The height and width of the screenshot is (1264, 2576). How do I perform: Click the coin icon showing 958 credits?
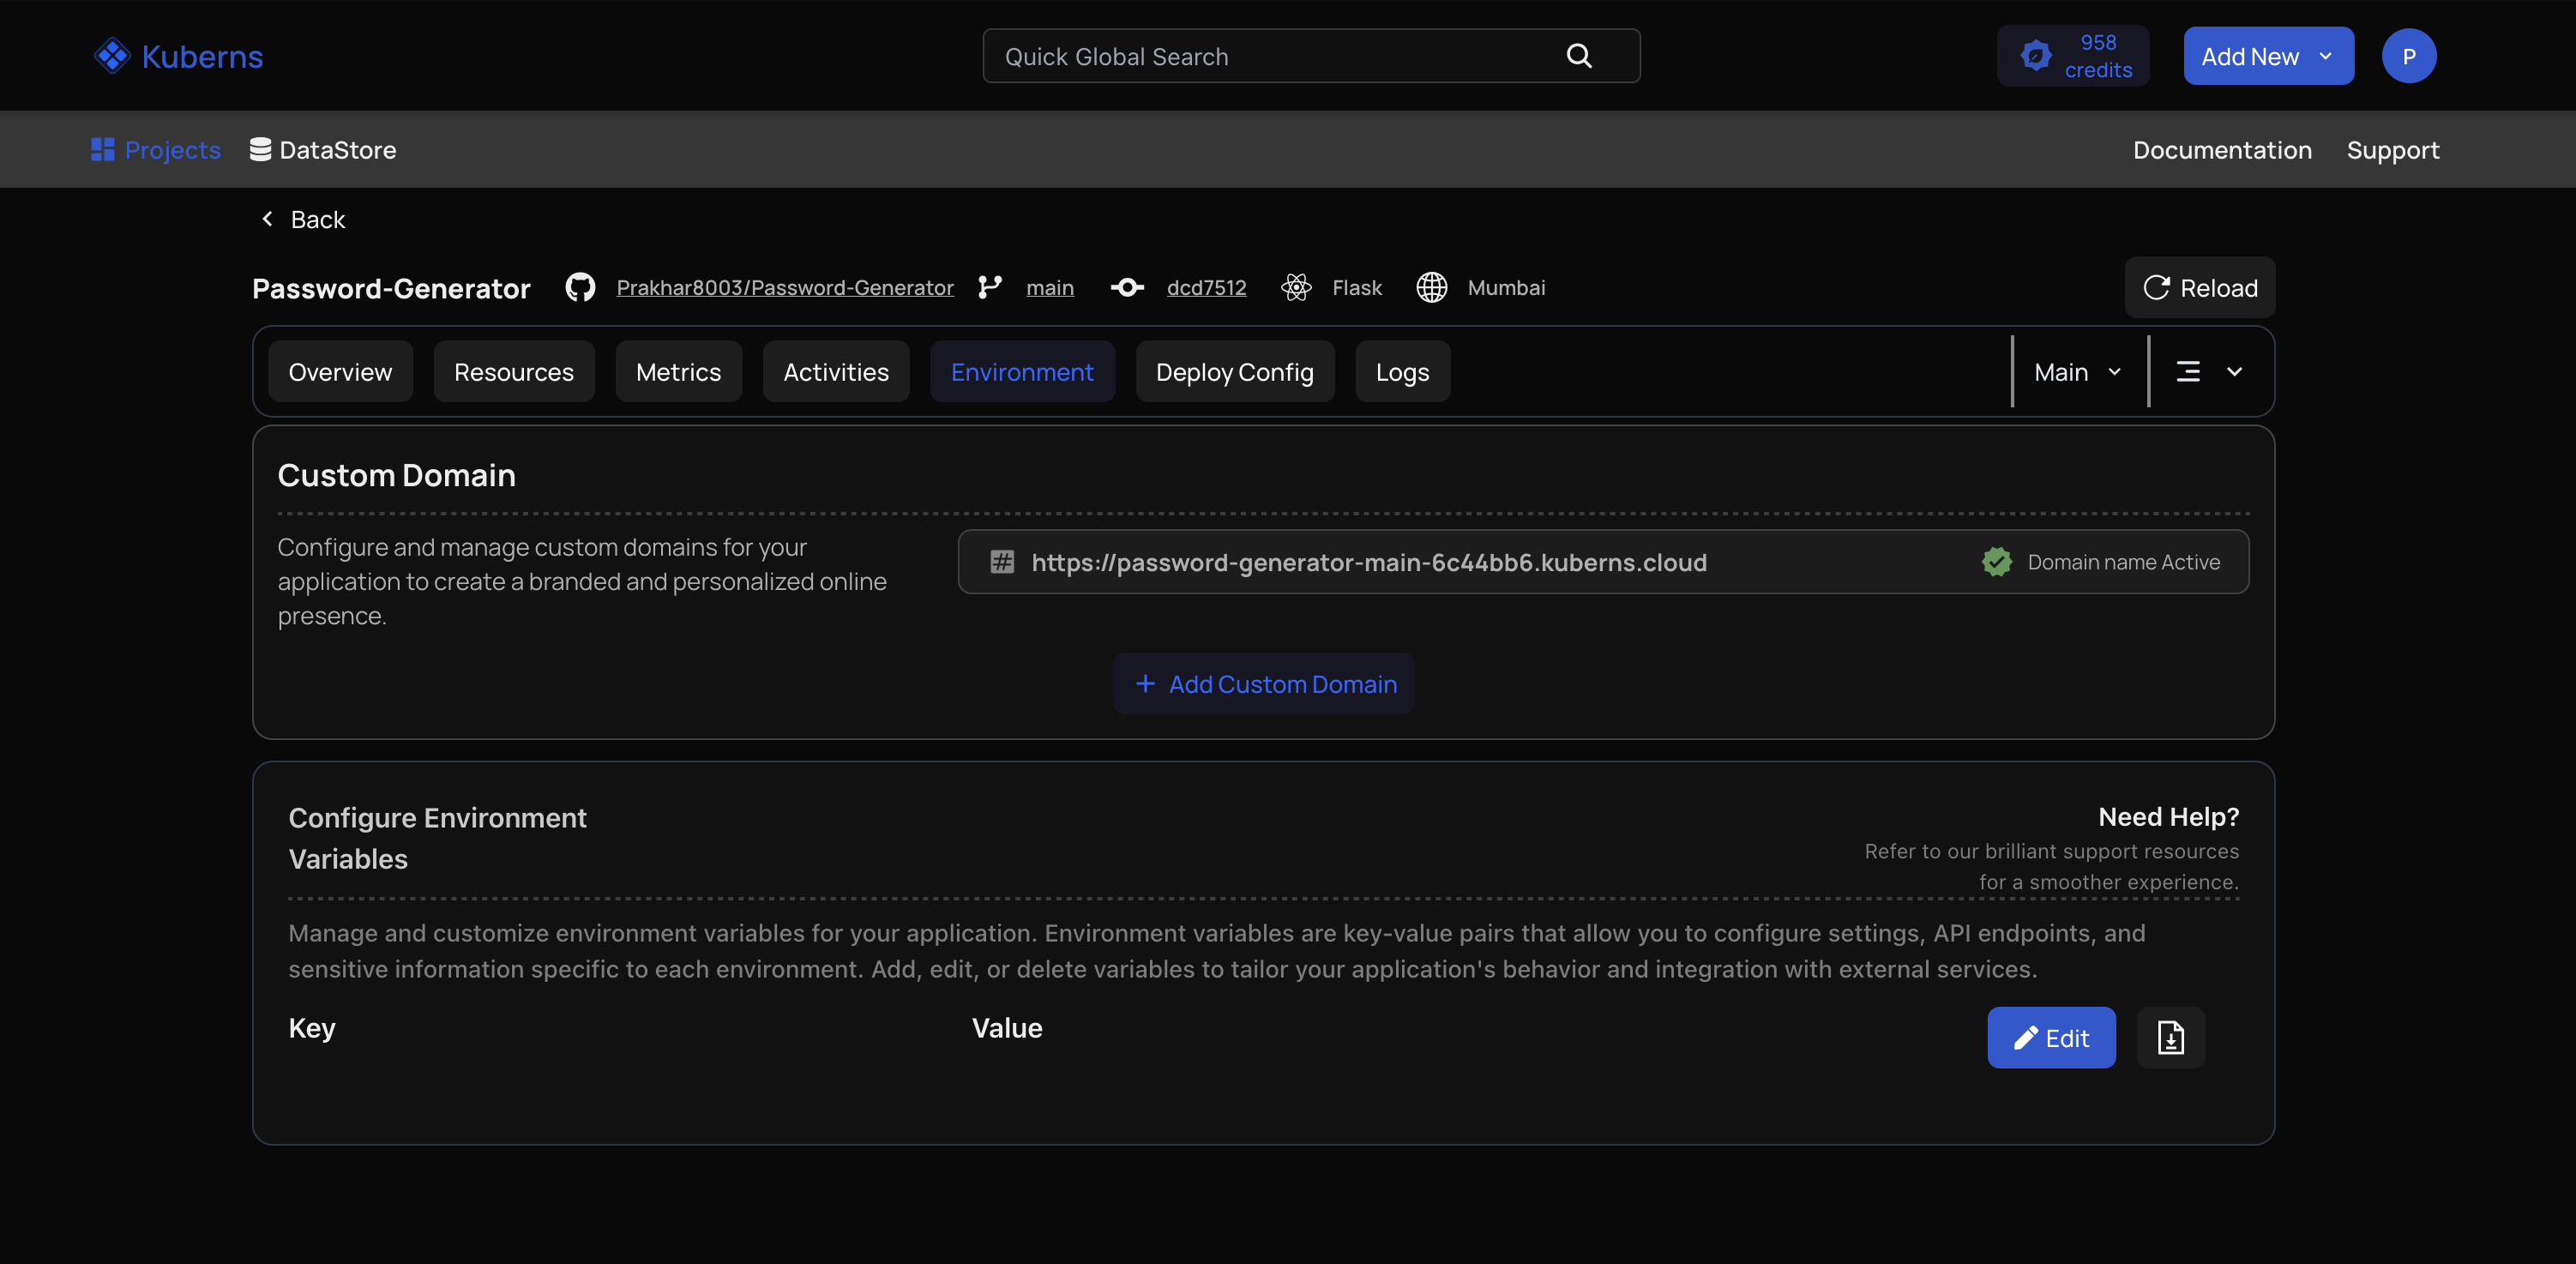pyautogui.click(x=2037, y=55)
